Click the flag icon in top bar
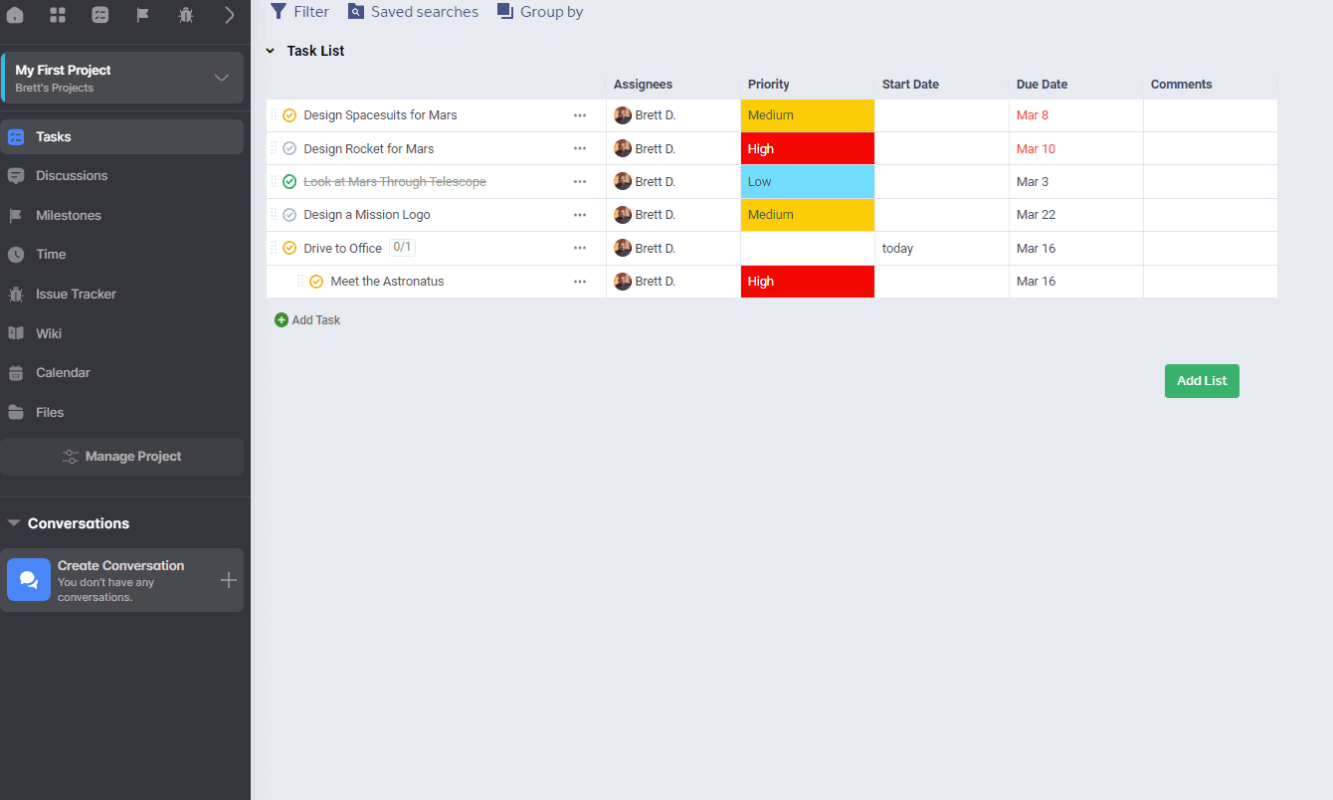Screen dimensions: 1333x800 [x=143, y=14]
